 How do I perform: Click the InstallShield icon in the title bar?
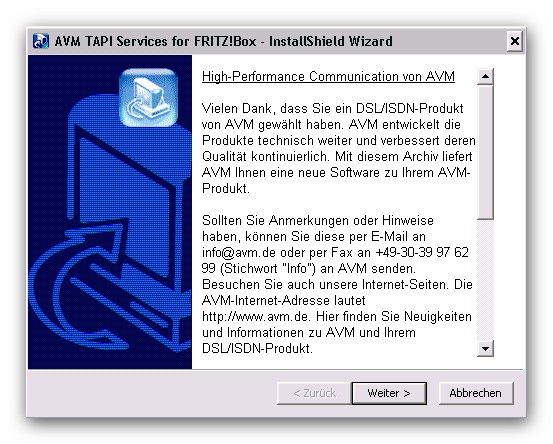click(40, 41)
